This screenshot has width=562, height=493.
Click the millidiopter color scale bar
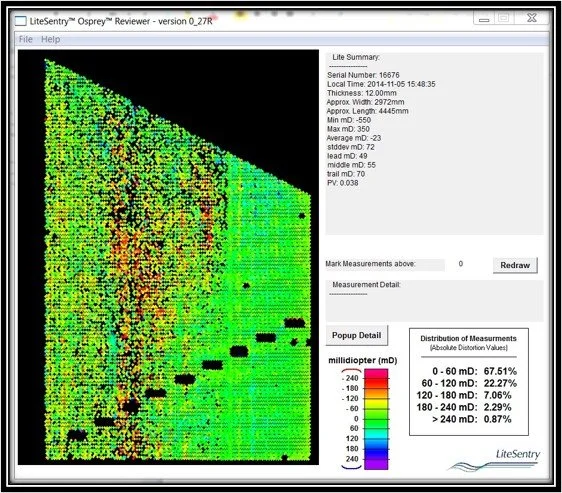tap(376, 419)
